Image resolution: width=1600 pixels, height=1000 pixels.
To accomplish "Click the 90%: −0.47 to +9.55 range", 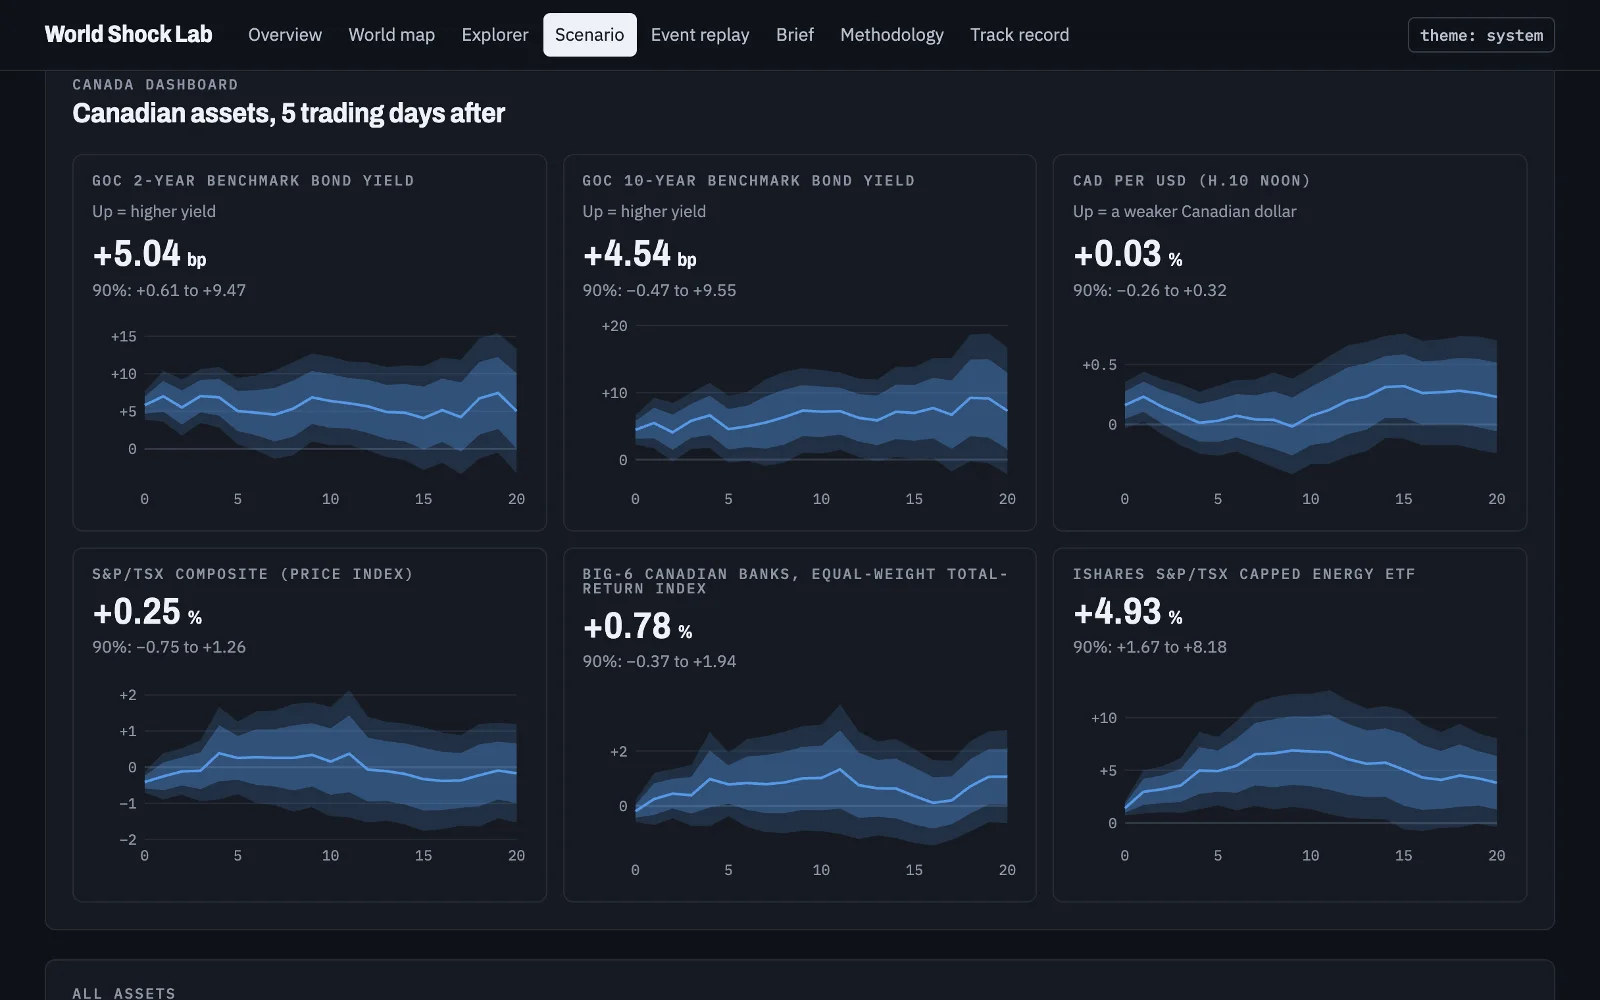I will pyautogui.click(x=660, y=290).
